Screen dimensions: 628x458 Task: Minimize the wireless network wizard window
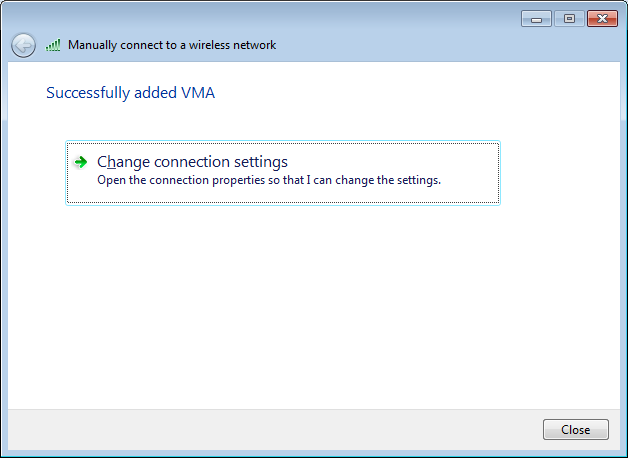536,19
